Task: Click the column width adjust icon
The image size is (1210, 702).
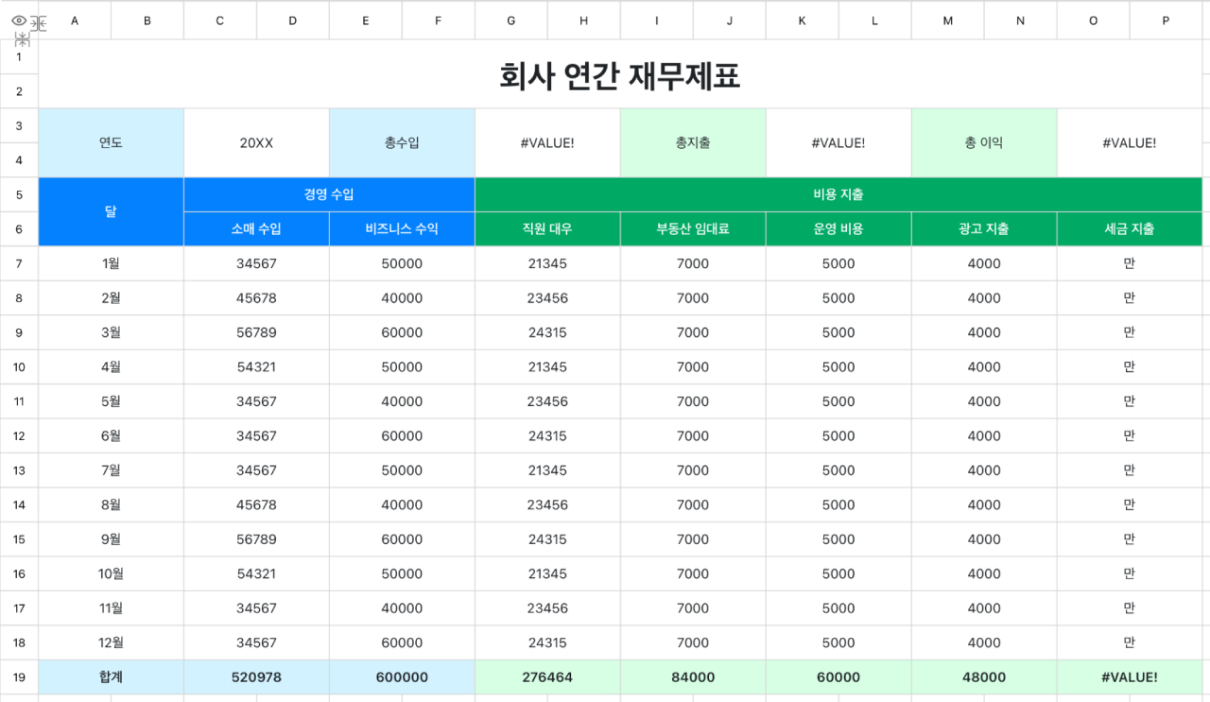Action: click(38, 24)
